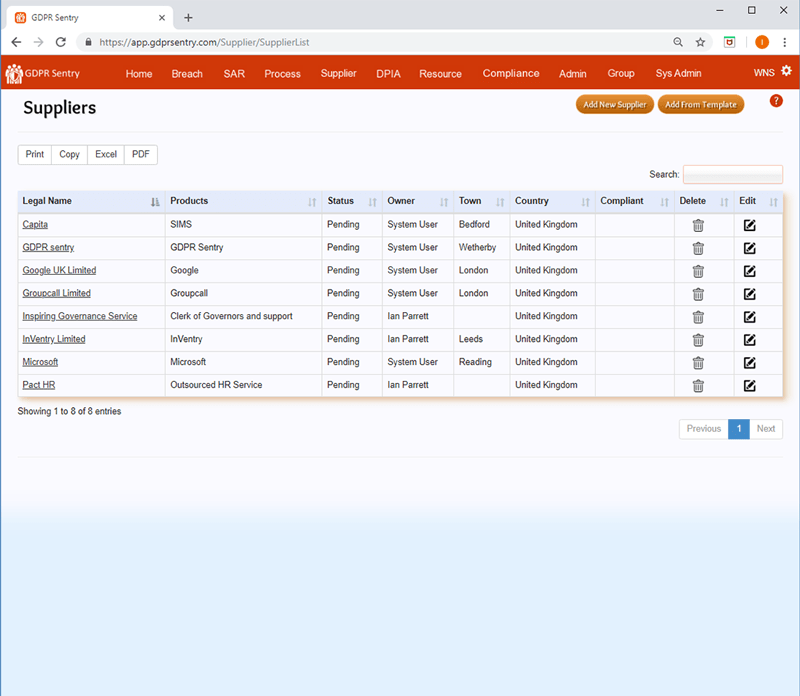This screenshot has height=696, width=800.
Task: Sort table by Compliant column
Action: (635, 201)
